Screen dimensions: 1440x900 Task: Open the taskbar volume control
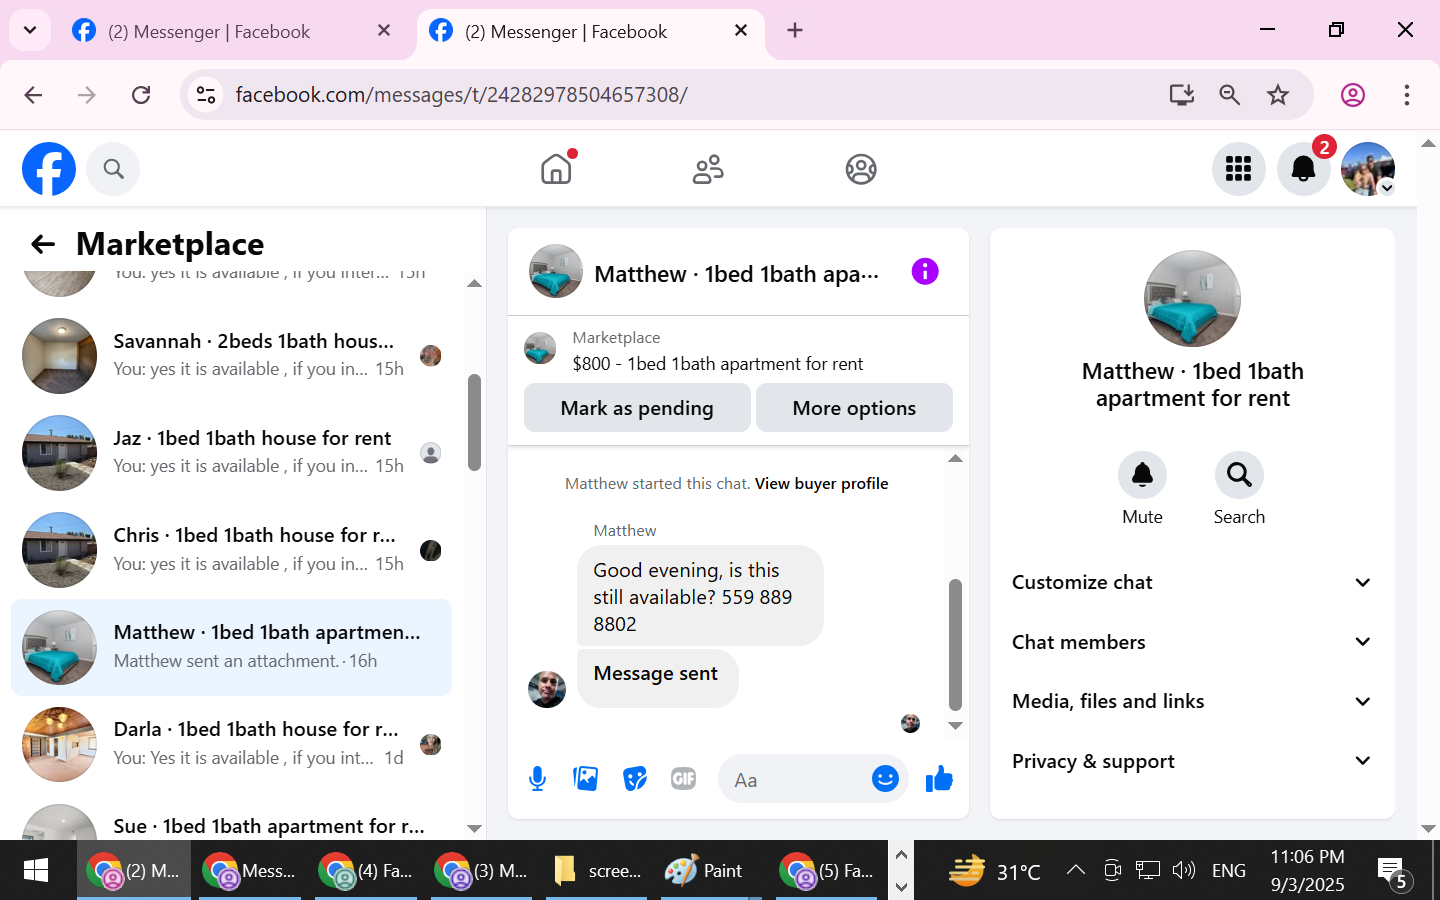[1184, 870]
